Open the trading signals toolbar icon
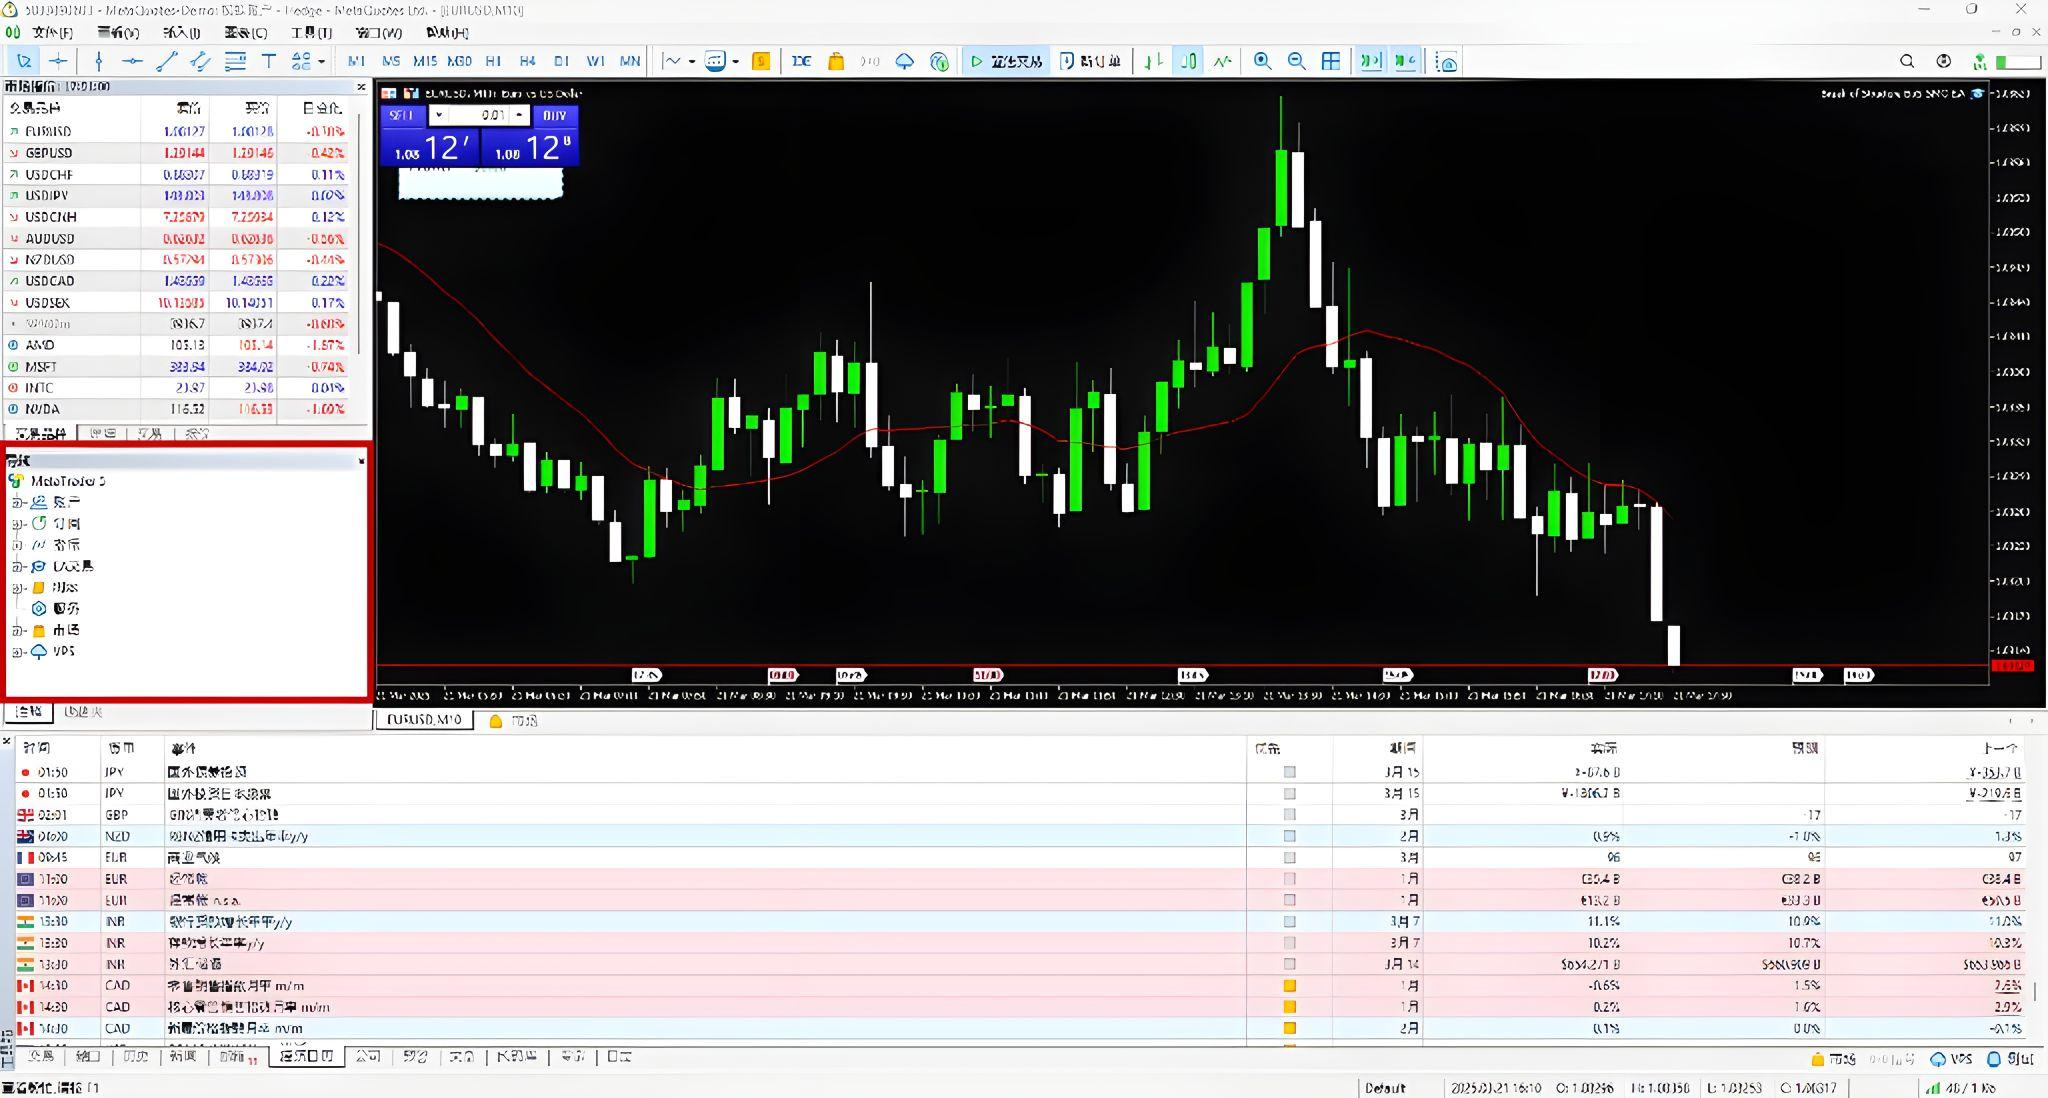The height and width of the screenshot is (1098, 2048). click(870, 61)
